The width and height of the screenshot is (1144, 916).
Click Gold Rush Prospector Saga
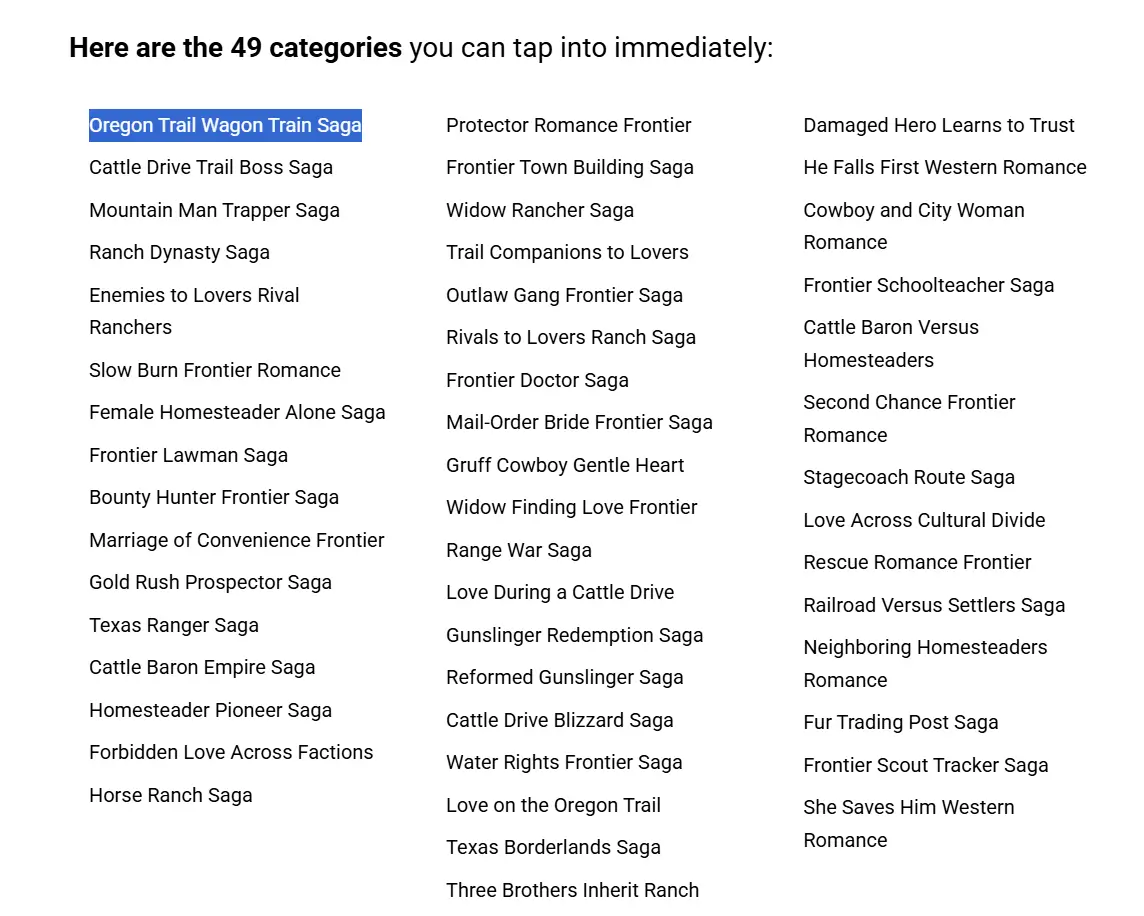(x=210, y=582)
